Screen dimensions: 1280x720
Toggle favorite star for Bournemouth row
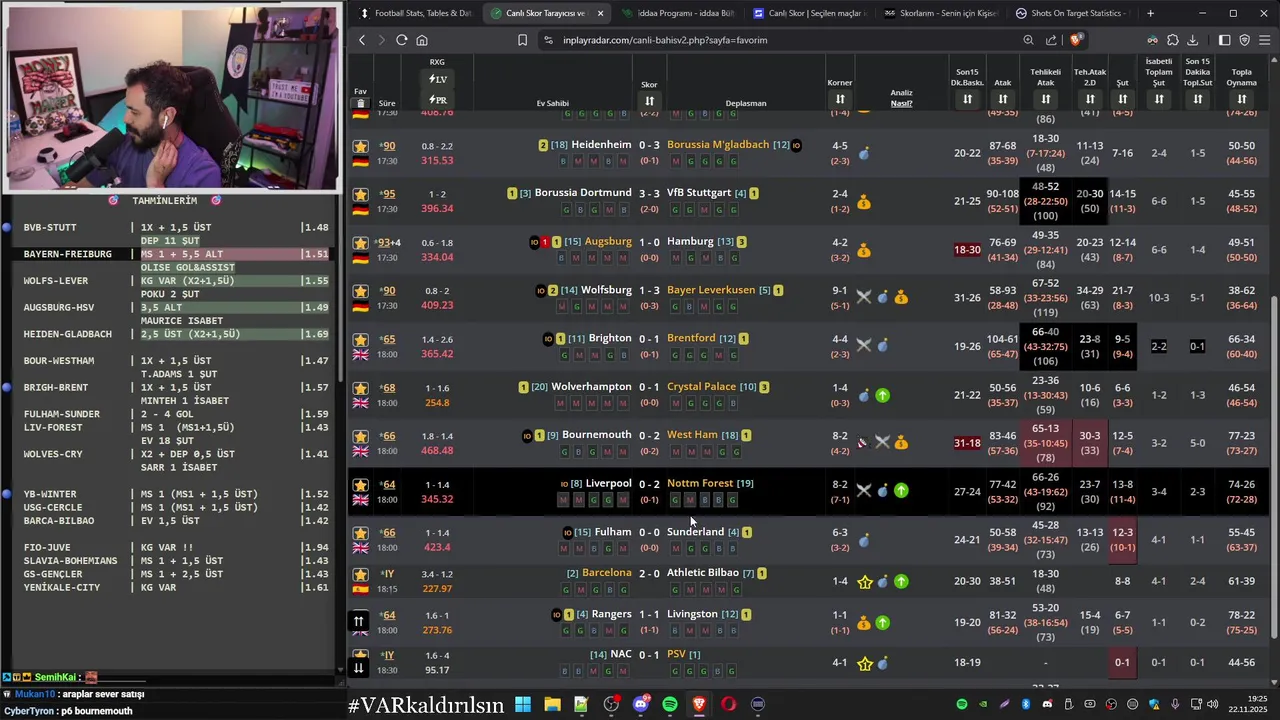tap(361, 437)
